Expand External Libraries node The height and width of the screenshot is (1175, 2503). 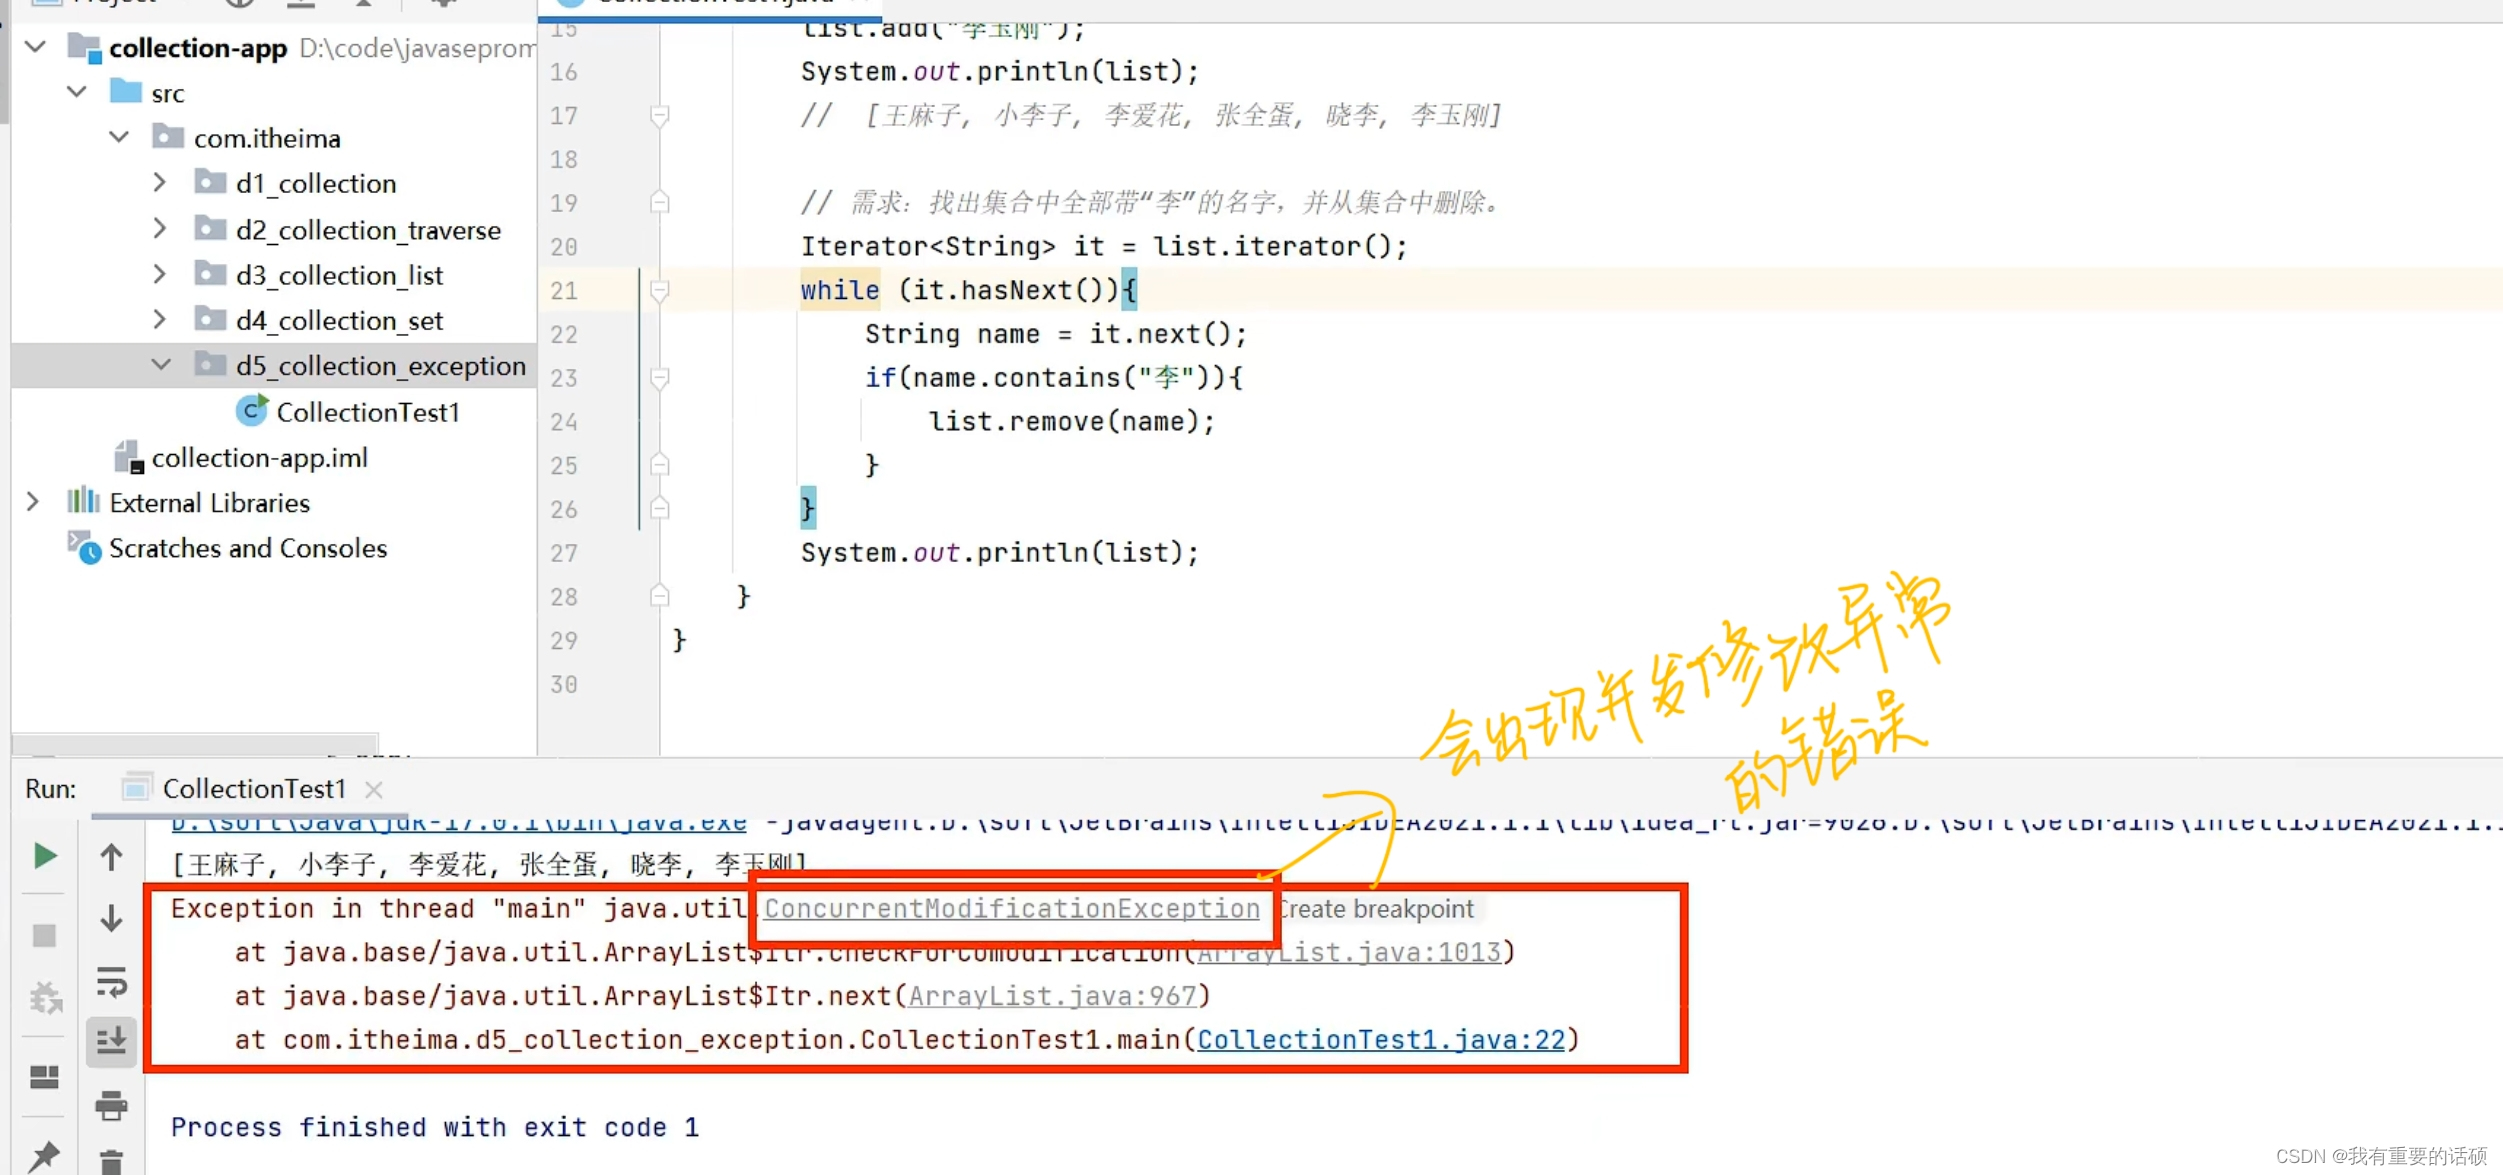pyautogui.click(x=33, y=502)
